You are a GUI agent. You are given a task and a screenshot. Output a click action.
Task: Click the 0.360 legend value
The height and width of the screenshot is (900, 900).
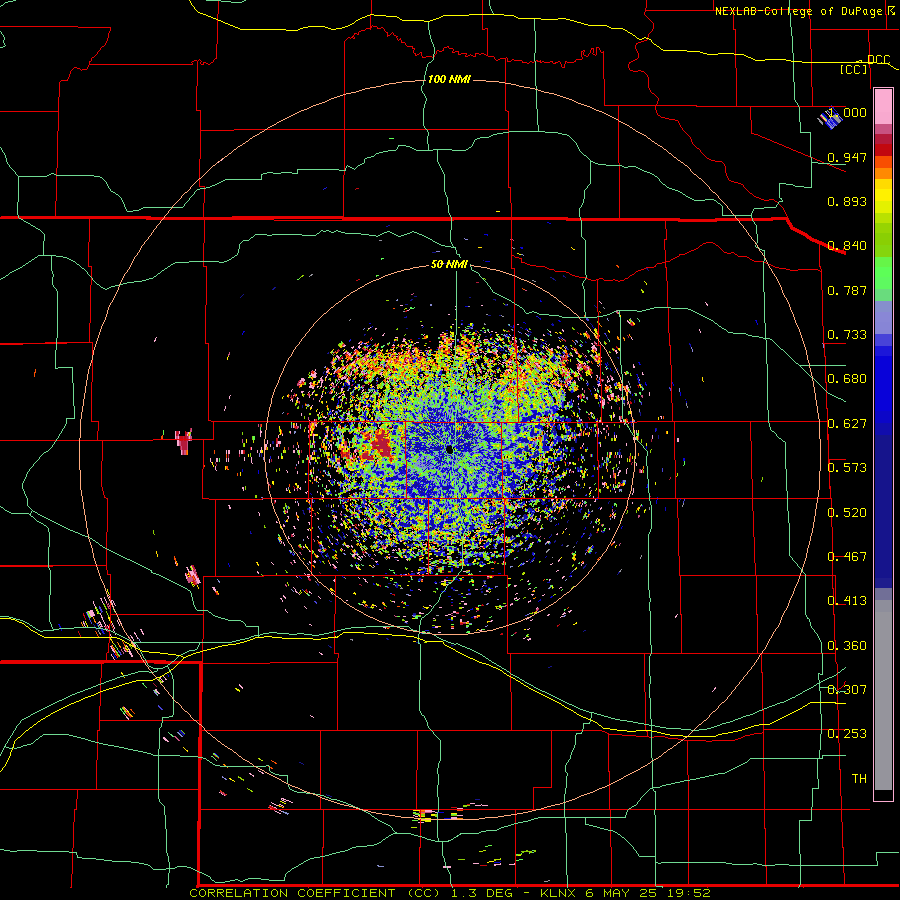[x=847, y=646]
